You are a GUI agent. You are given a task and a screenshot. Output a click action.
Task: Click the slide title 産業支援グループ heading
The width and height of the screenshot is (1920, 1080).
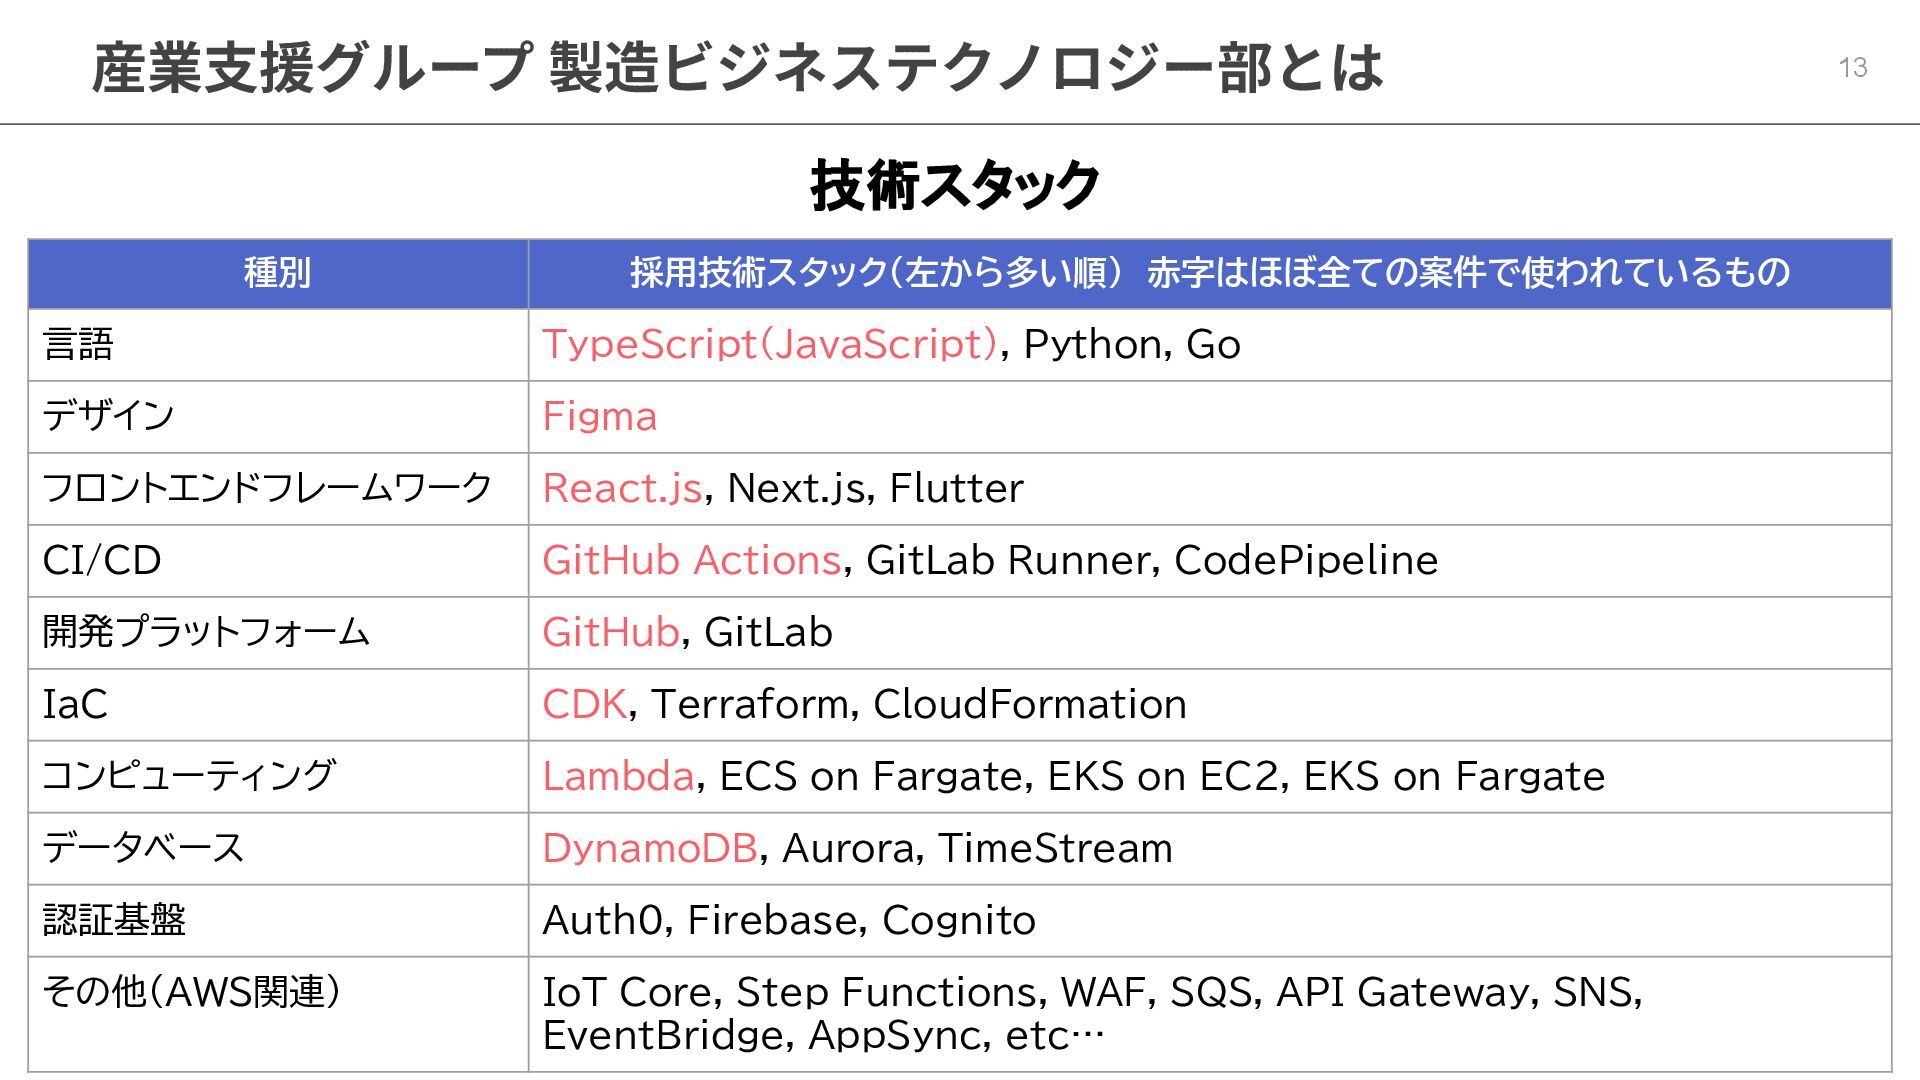737,68
